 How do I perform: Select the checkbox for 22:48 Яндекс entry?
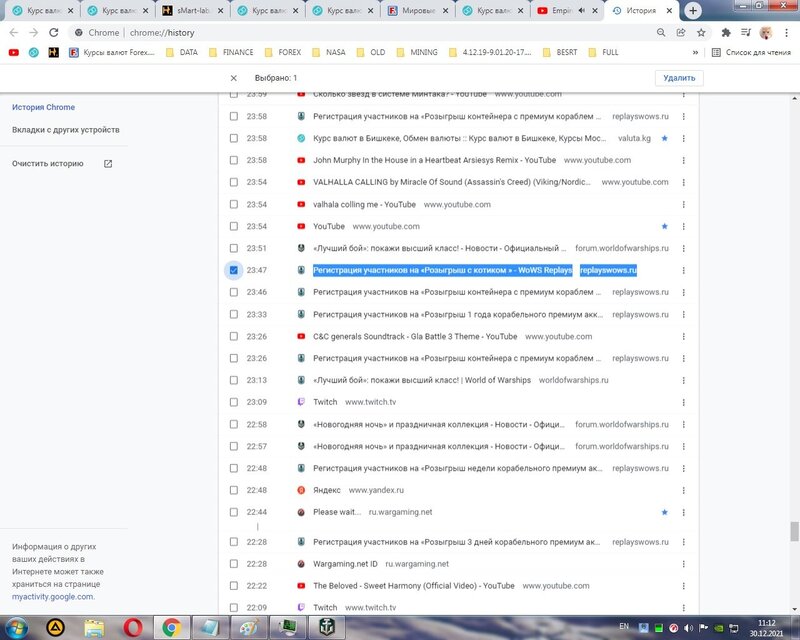pyautogui.click(x=233, y=490)
